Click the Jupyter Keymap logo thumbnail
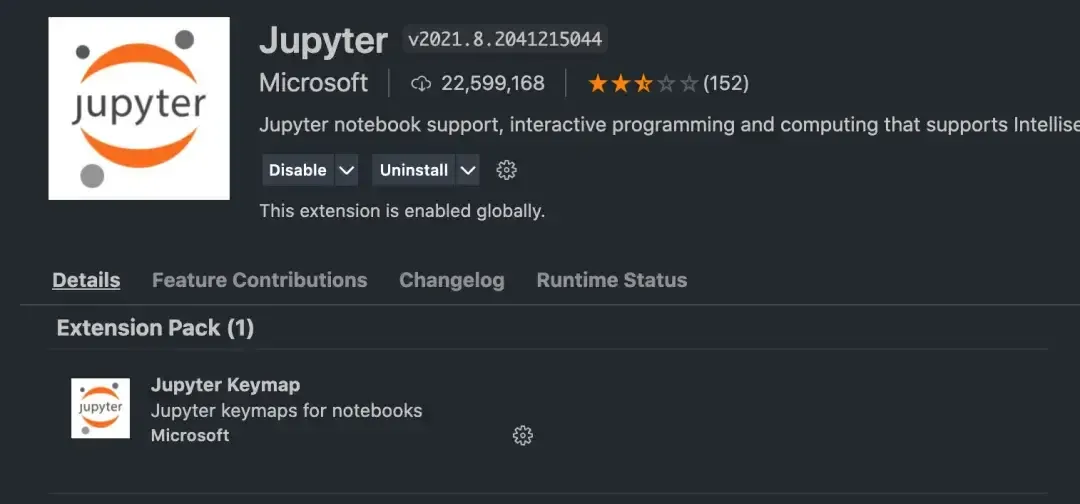The width and height of the screenshot is (1080, 504). click(100, 408)
